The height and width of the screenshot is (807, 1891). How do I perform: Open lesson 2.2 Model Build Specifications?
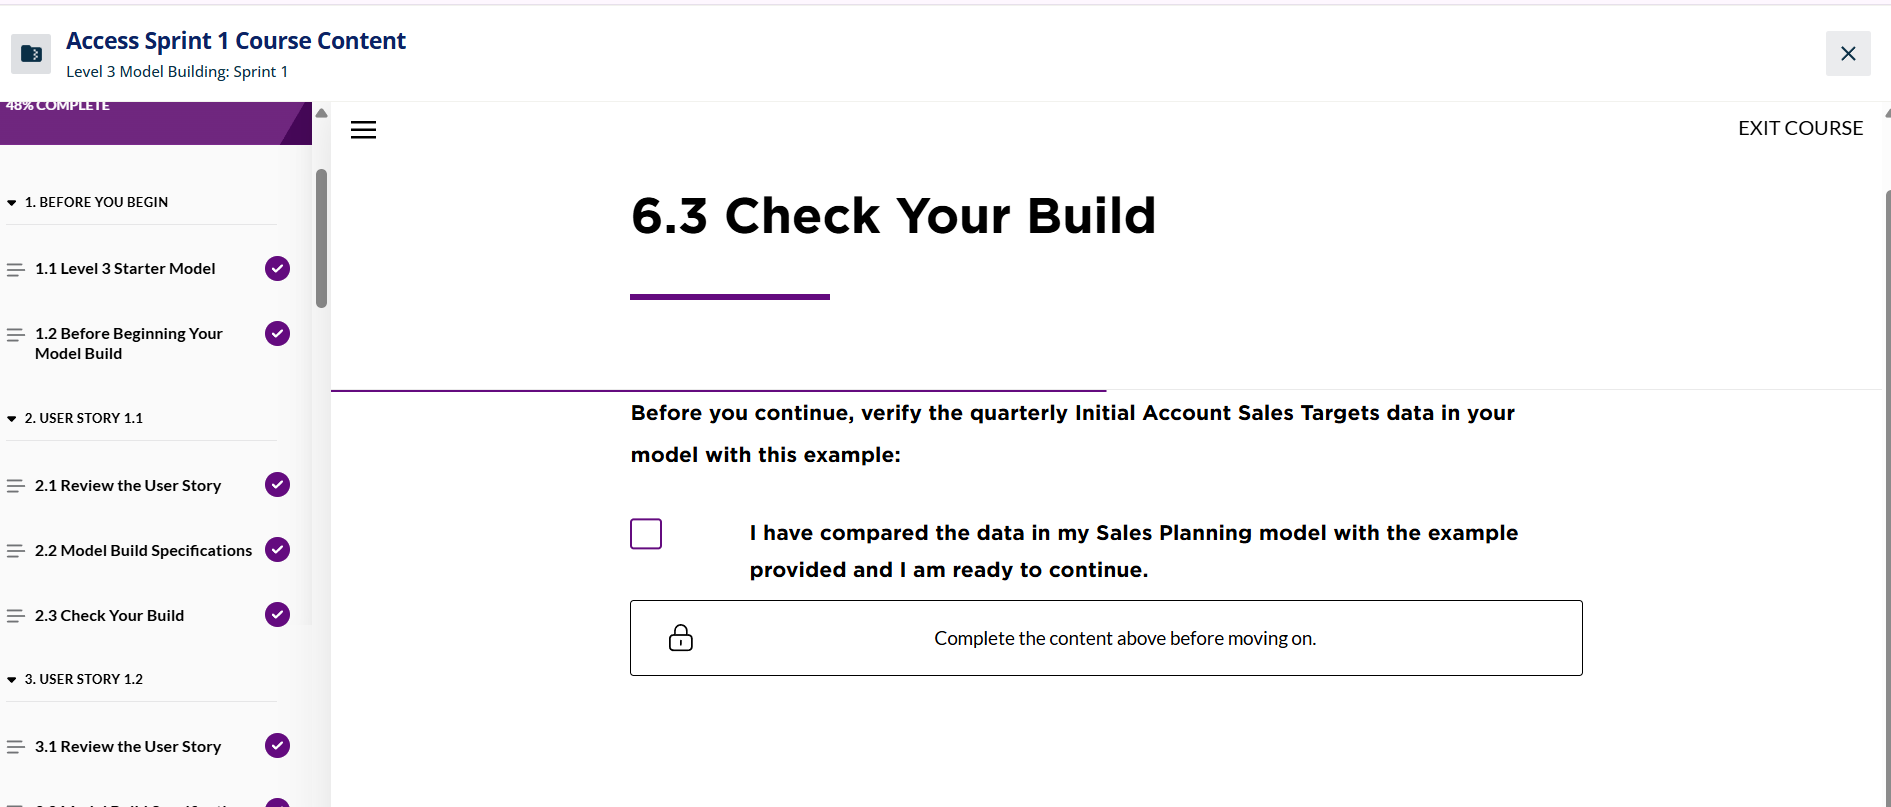[143, 551]
